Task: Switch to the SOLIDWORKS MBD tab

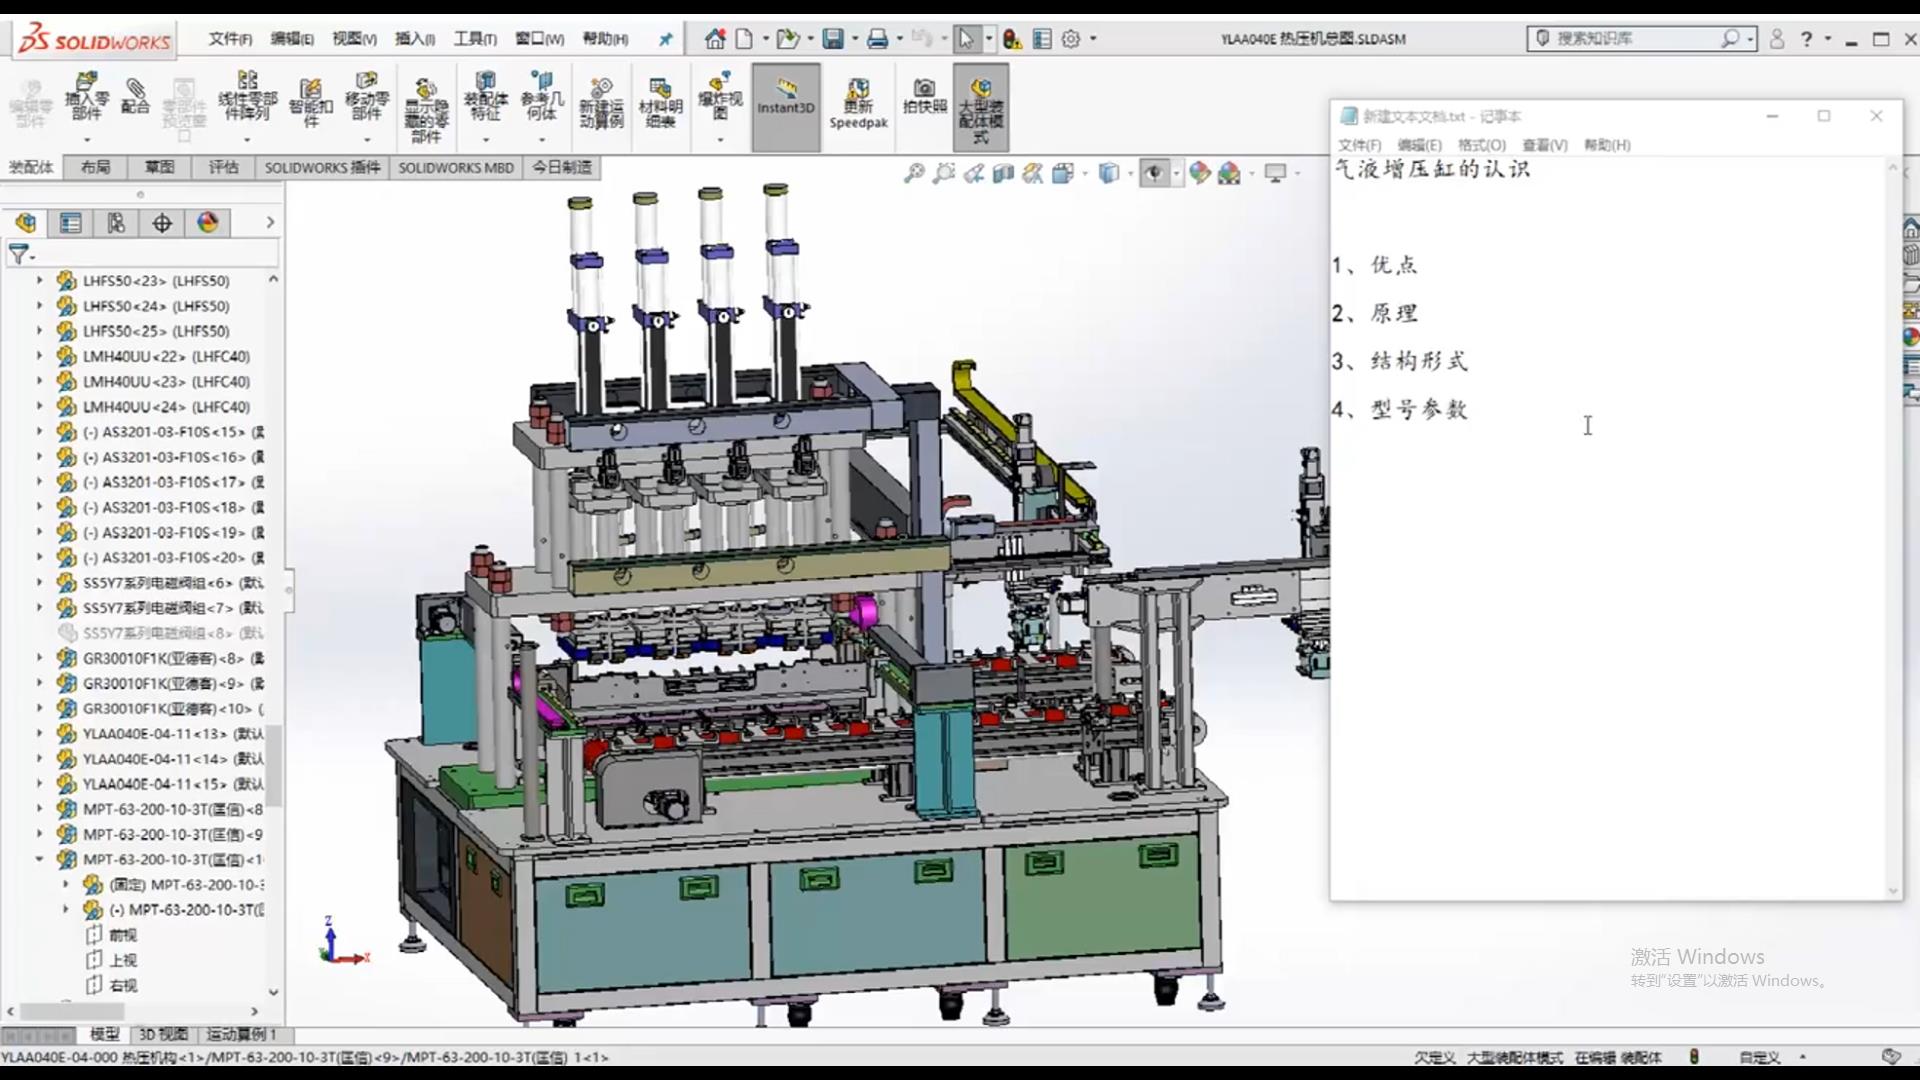Action: coord(455,167)
